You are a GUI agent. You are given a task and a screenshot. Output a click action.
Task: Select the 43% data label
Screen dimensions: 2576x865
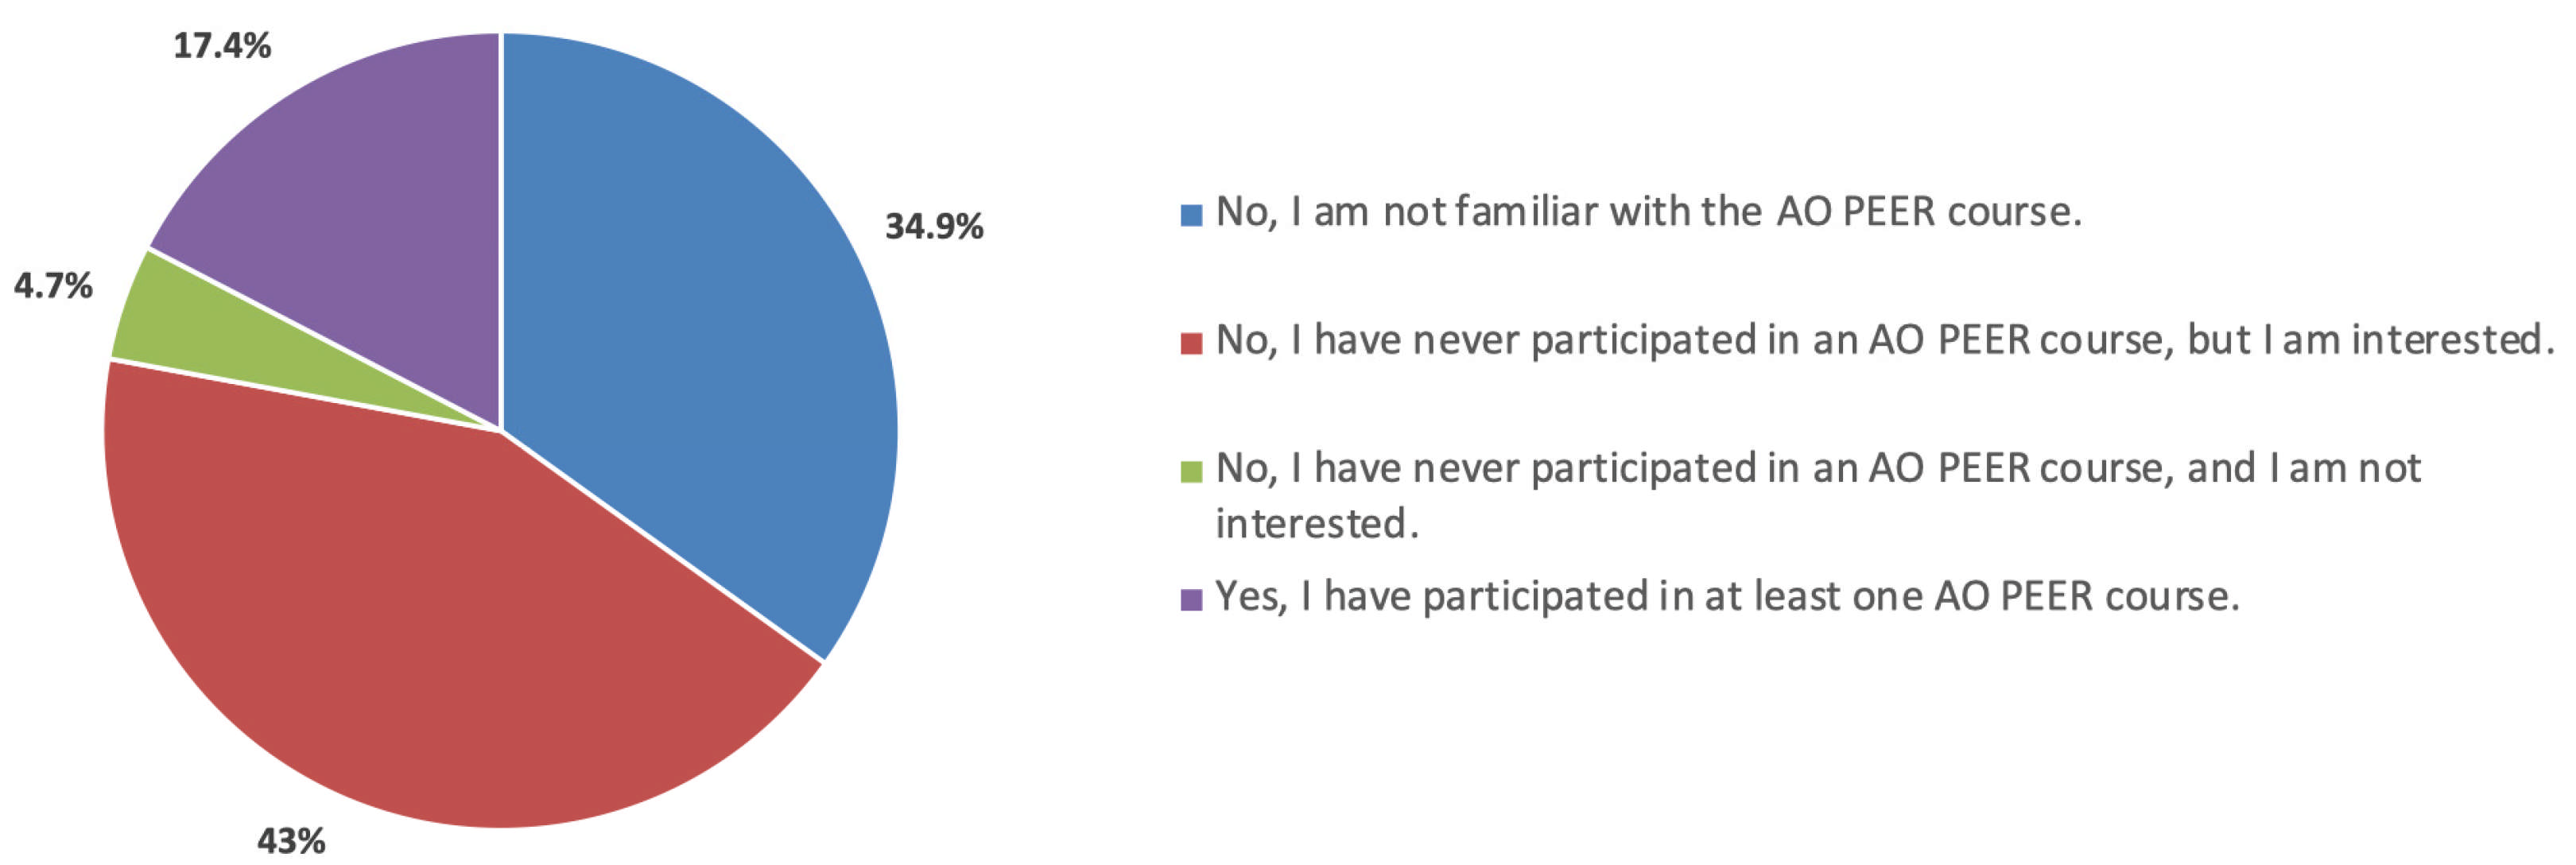pyautogui.click(x=291, y=841)
